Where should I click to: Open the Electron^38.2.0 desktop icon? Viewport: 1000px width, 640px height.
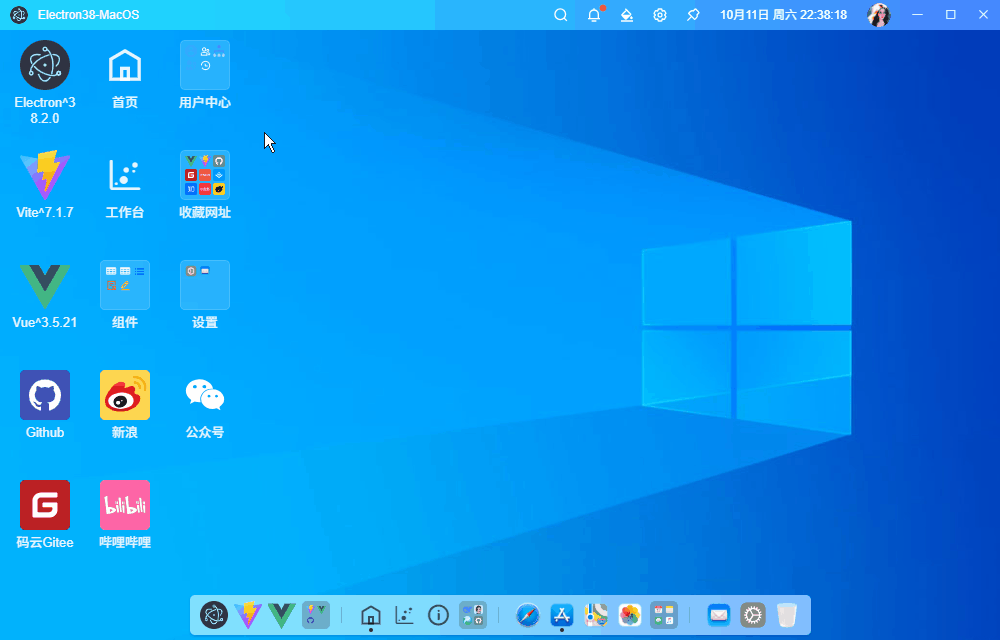click(45, 65)
